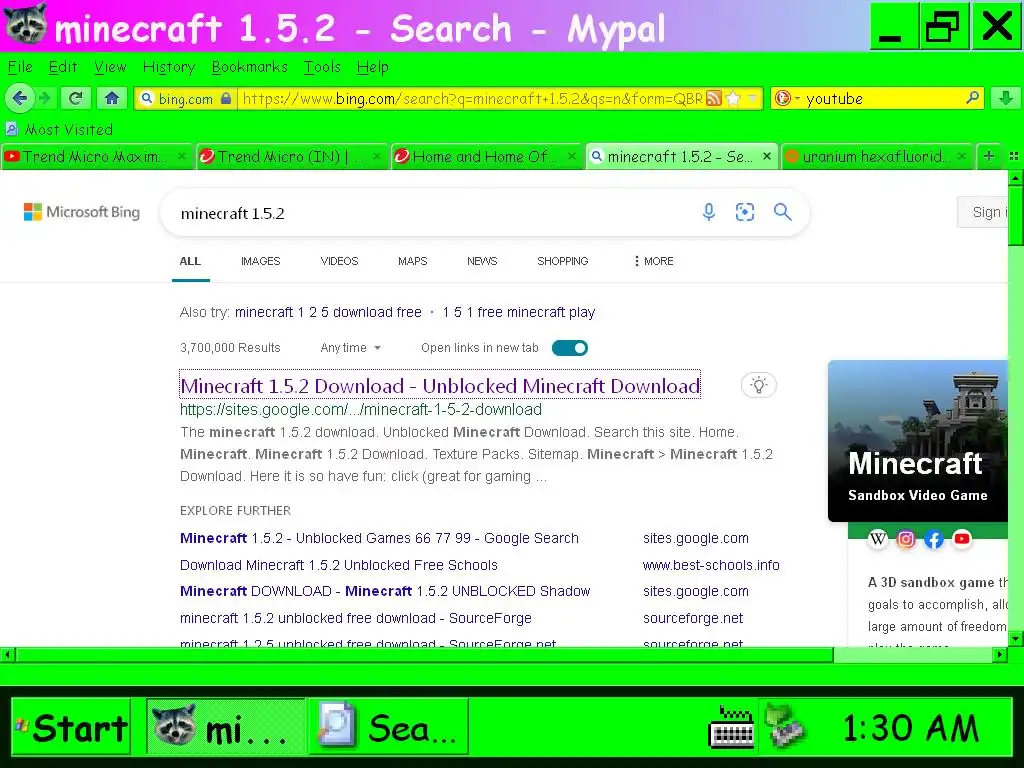
Task: Click the Minecraft Sandbox Video Game card image
Action: 918,441
